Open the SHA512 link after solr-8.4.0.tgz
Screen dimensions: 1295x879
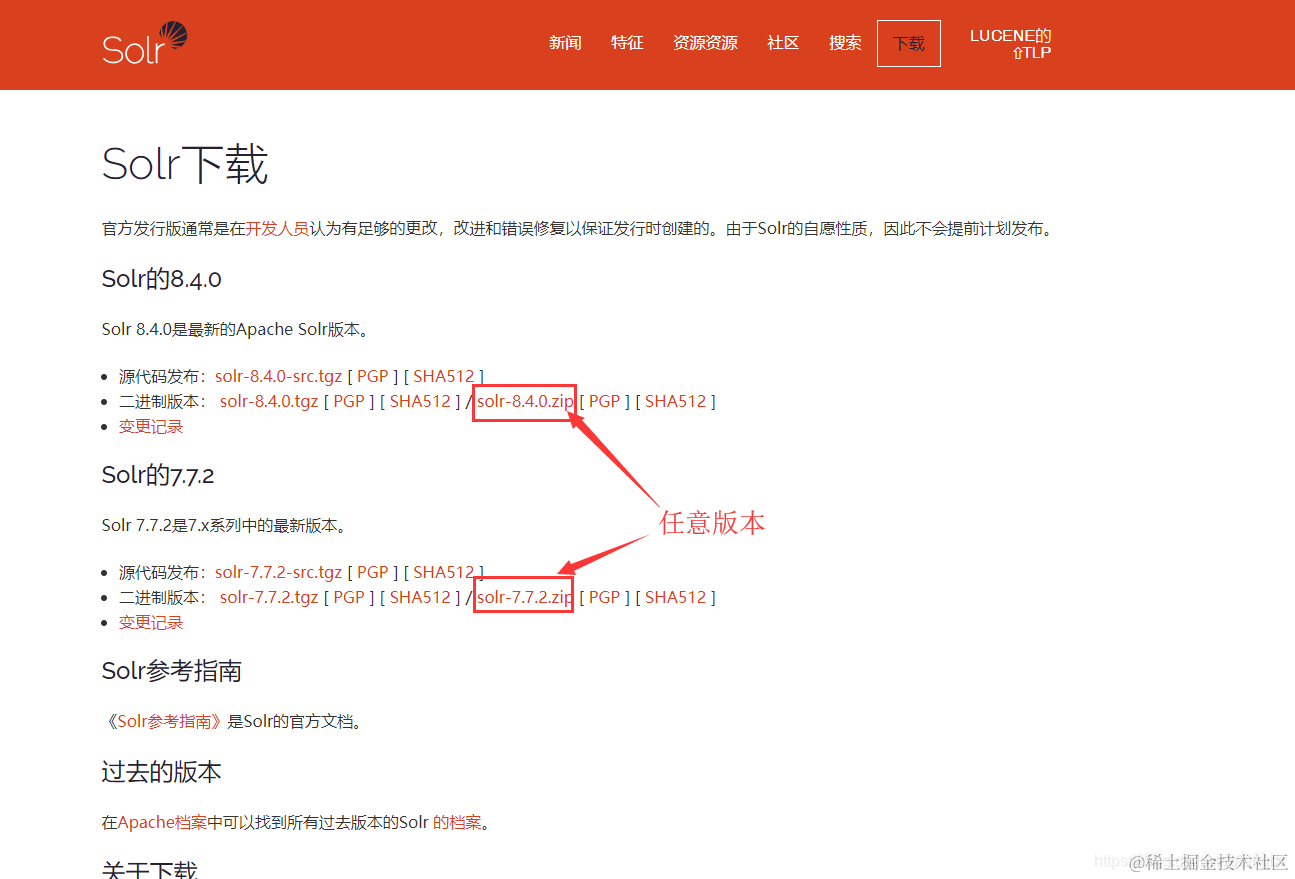[420, 401]
